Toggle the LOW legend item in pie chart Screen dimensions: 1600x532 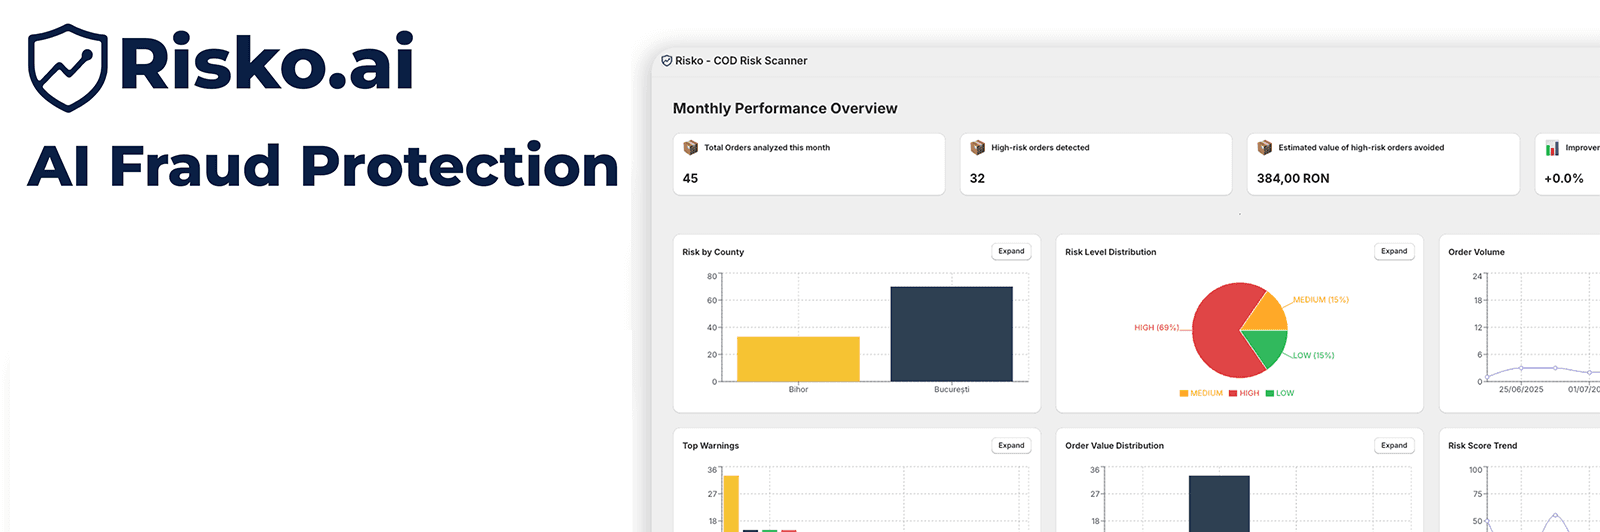(x=1280, y=393)
